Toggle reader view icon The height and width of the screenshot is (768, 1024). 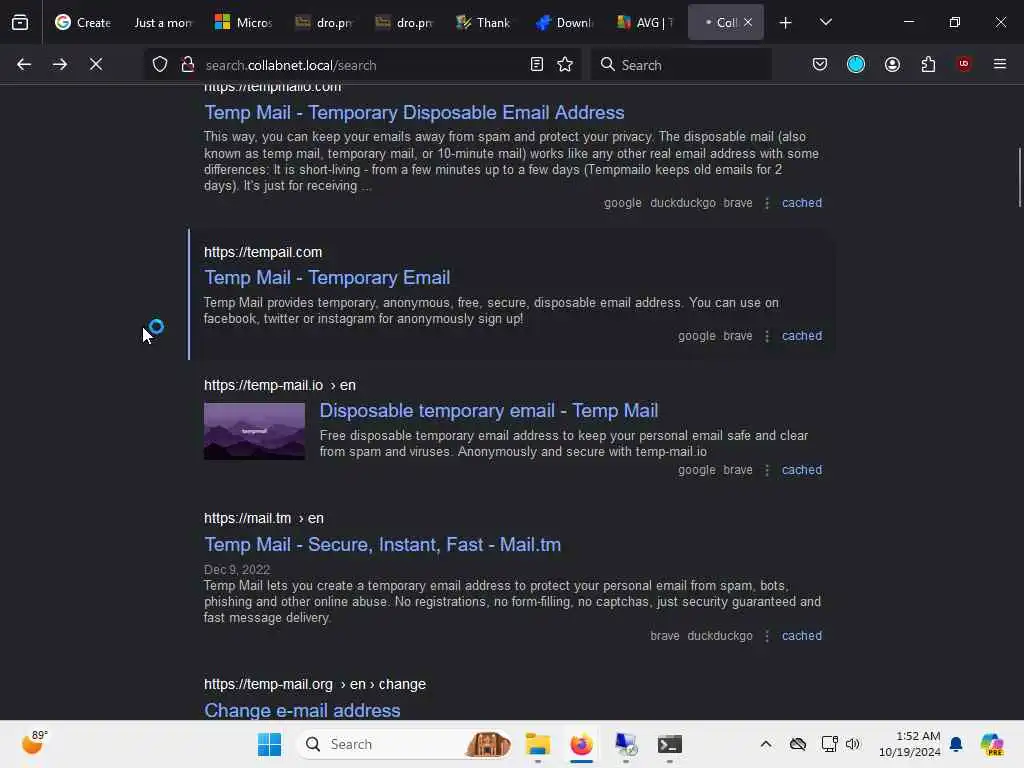pyautogui.click(x=537, y=64)
